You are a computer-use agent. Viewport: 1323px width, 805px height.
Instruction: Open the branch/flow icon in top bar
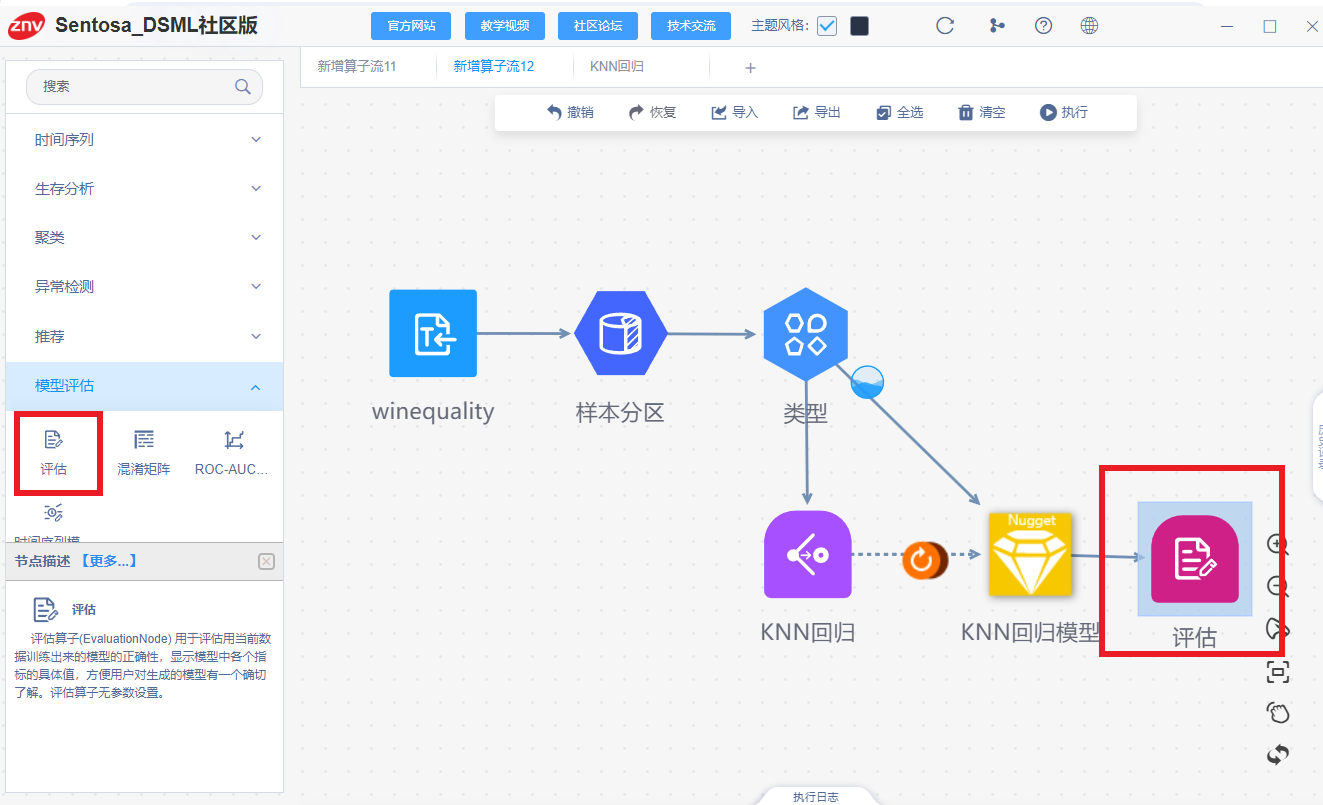pos(996,26)
